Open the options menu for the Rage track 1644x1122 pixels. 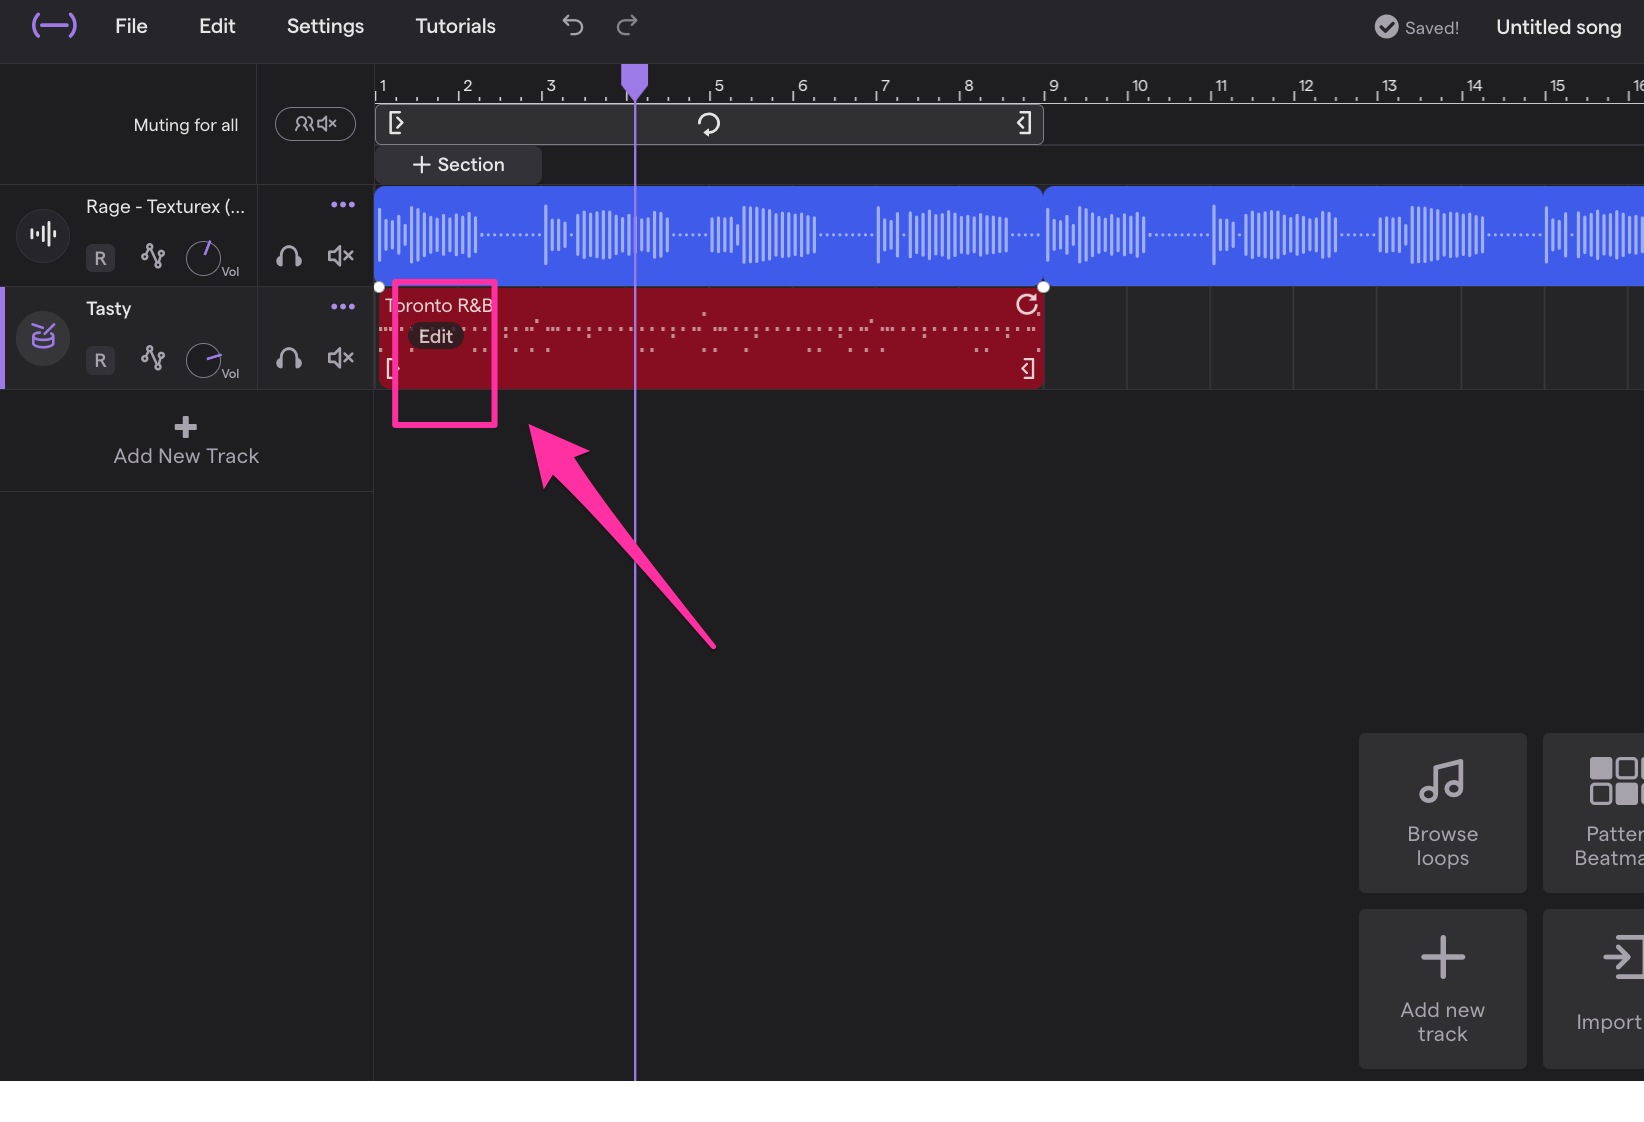pos(343,204)
